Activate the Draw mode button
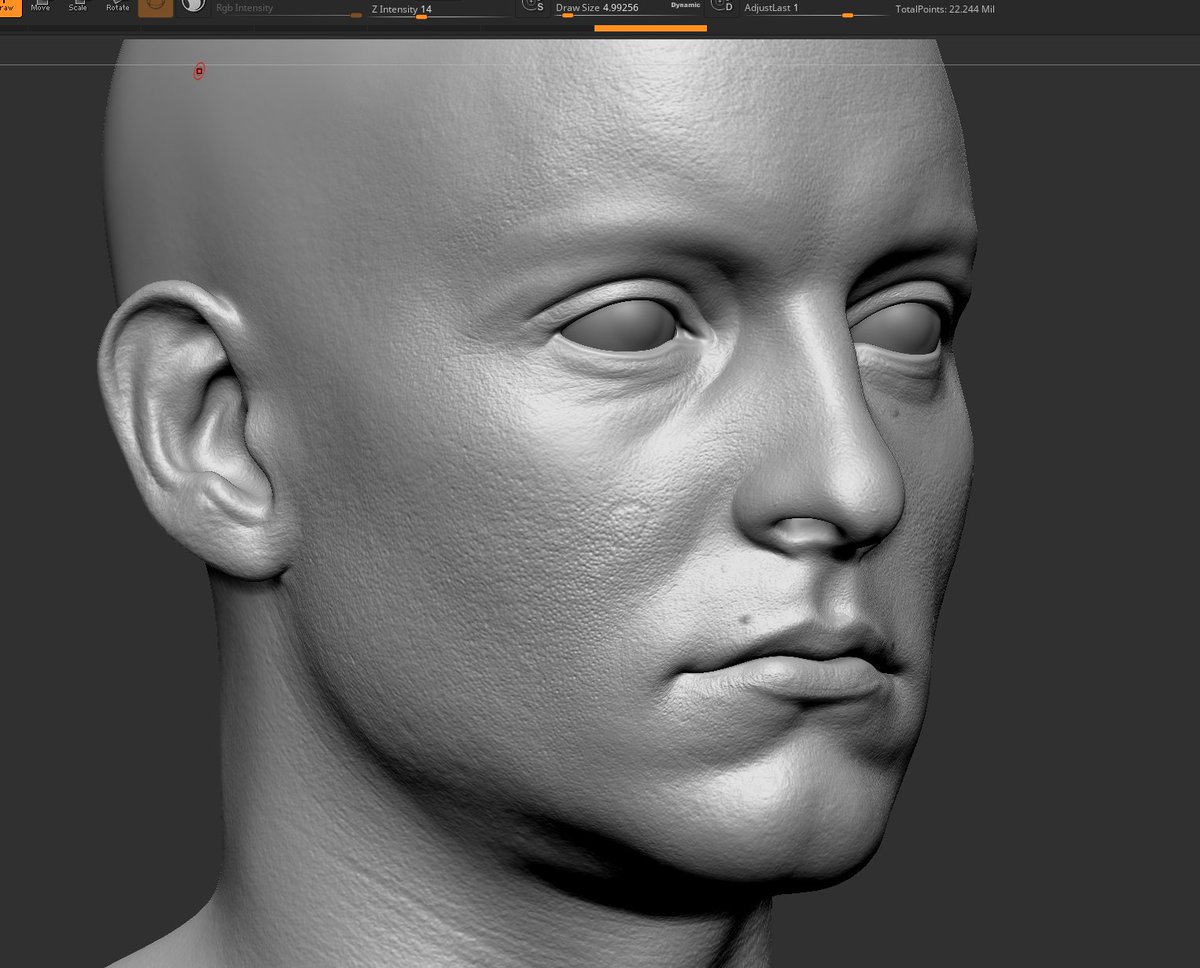This screenshot has width=1200, height=968. coord(10,8)
